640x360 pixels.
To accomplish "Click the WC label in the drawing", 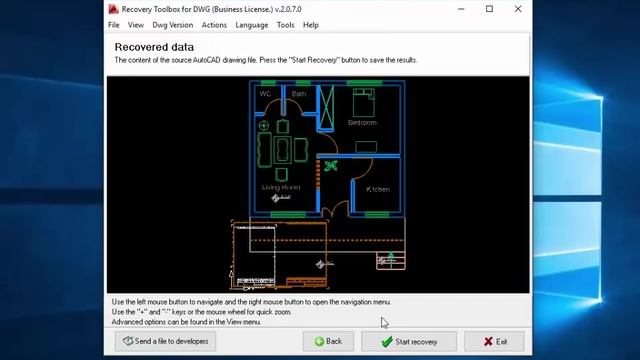I will (x=265, y=93).
